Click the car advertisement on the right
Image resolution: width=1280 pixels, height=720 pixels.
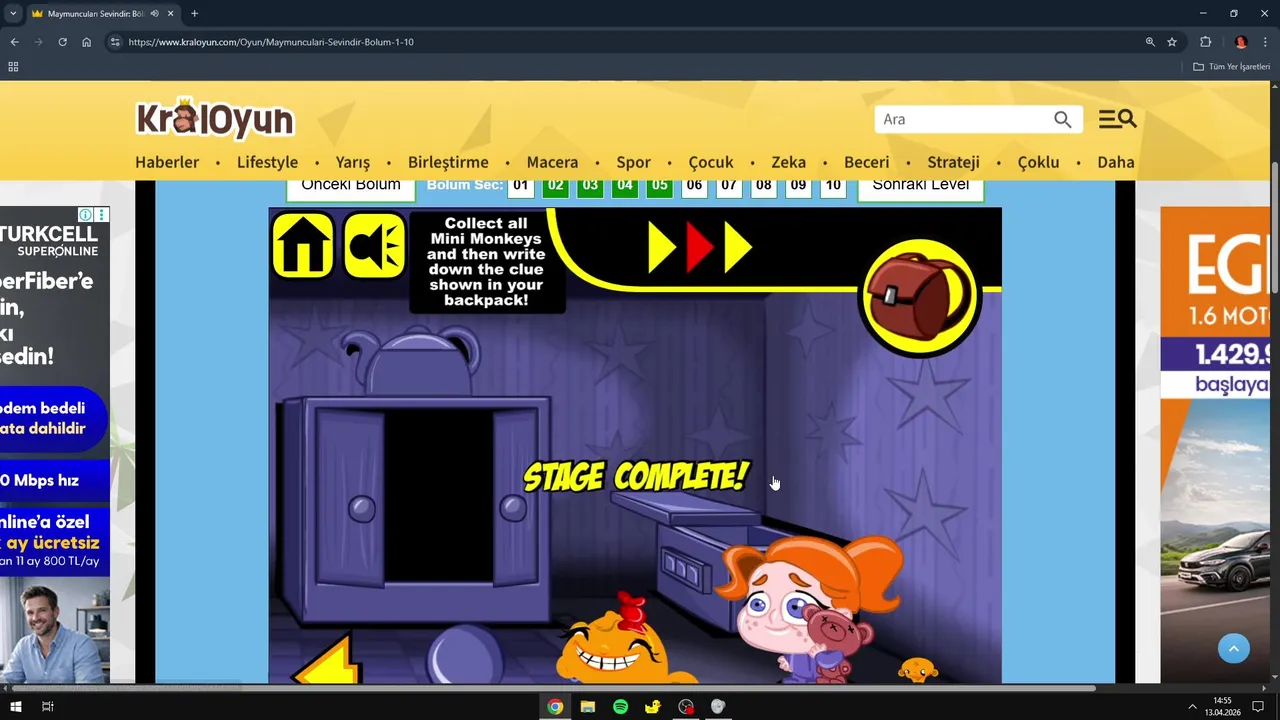pyautogui.click(x=1215, y=445)
